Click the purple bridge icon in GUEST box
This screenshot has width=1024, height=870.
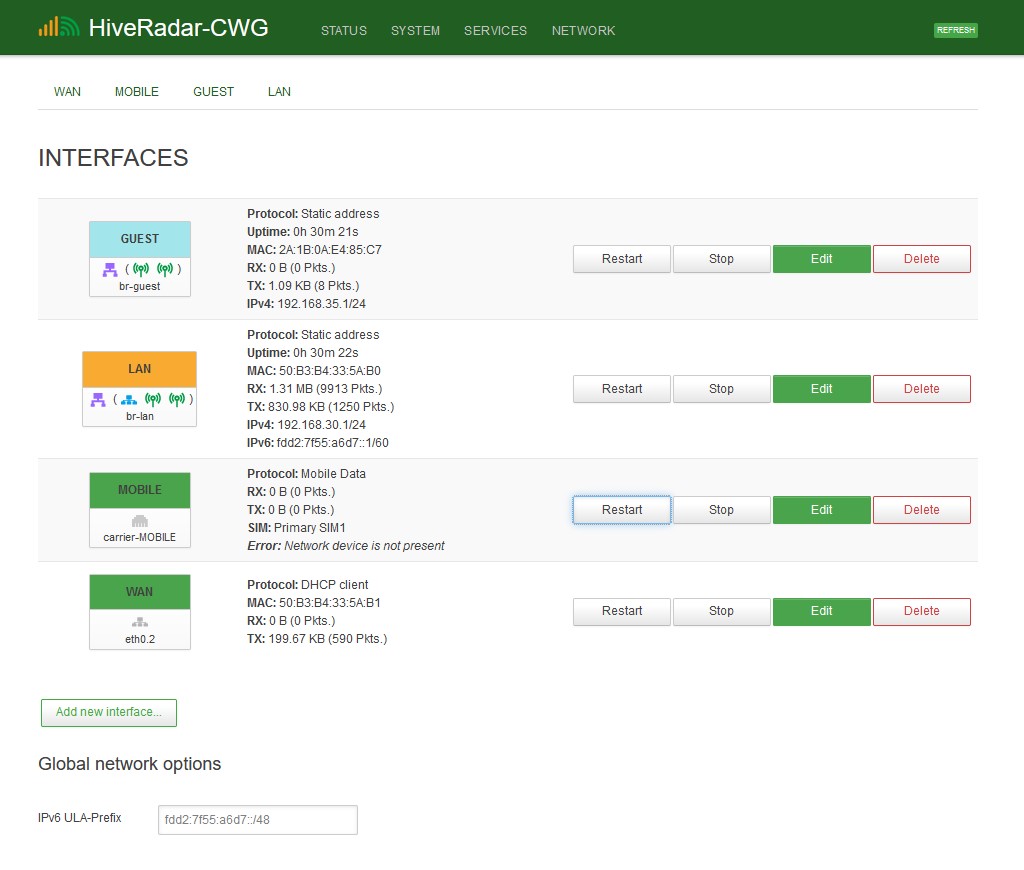coord(110,269)
